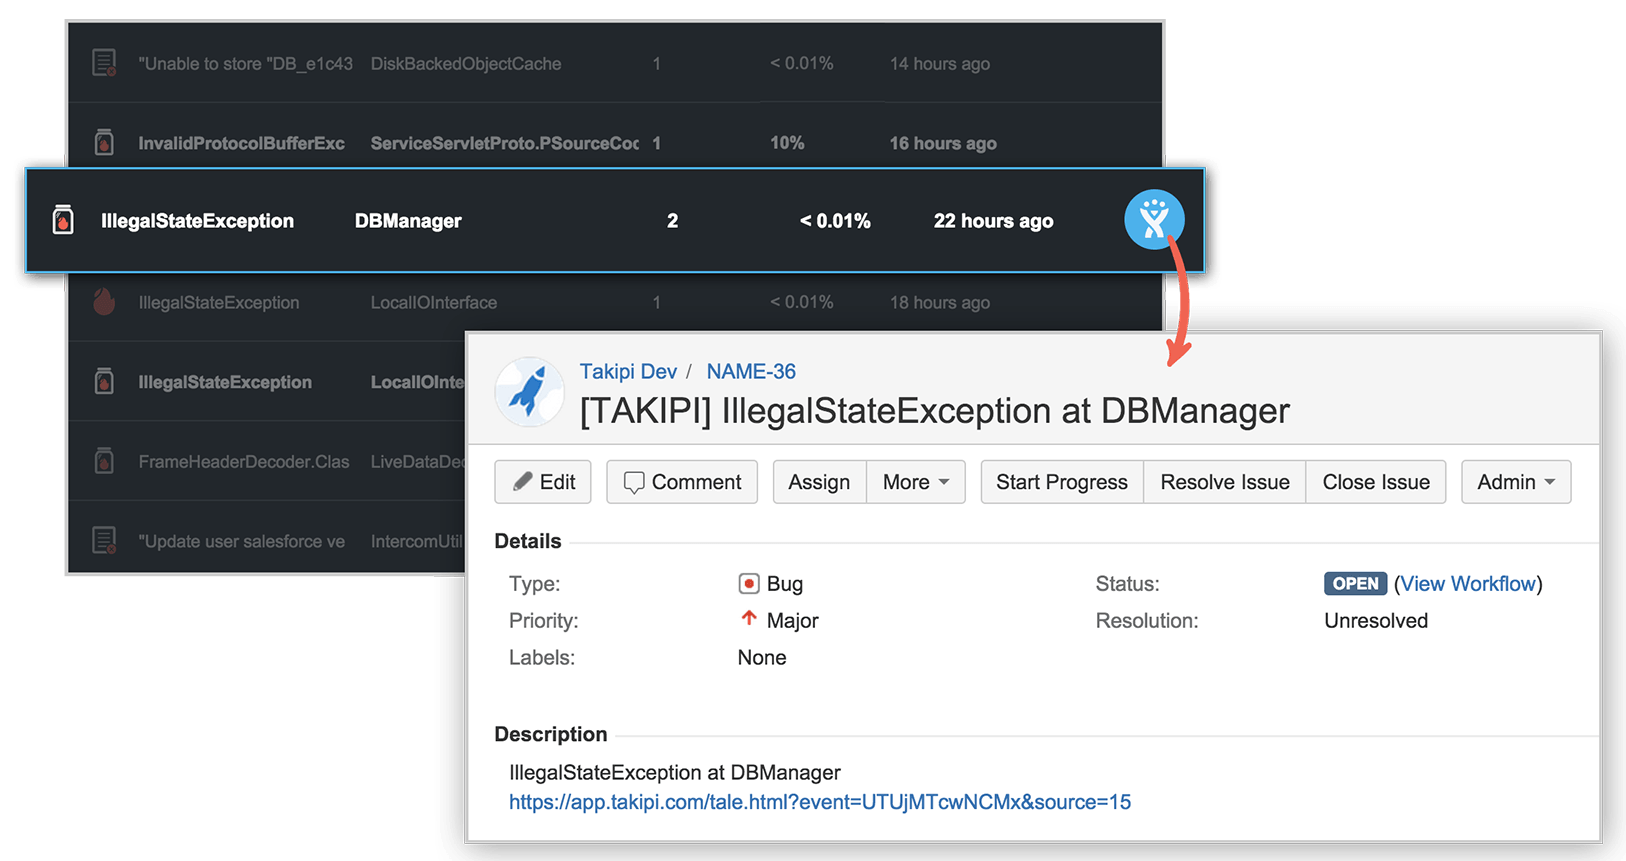Screen dimensions: 1626x861
Task: Click the View Workflow link
Action: 1468,584
